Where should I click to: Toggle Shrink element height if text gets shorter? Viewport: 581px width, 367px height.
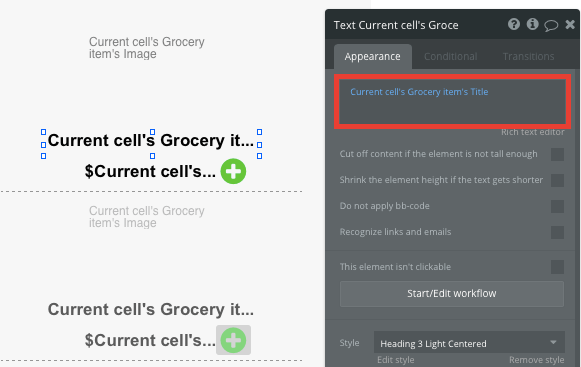pos(557,180)
